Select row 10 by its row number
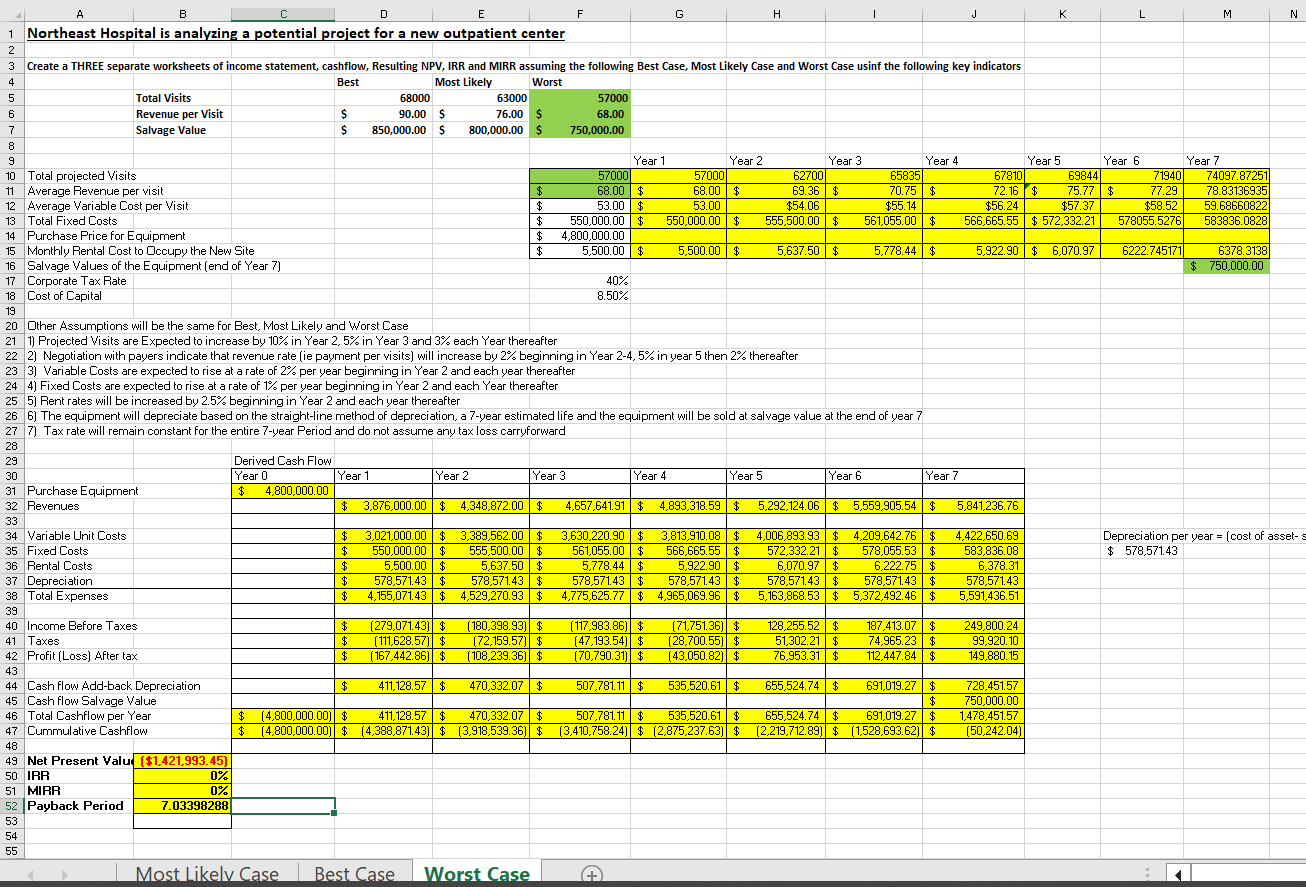Image resolution: width=1306 pixels, height=887 pixels. click(11, 176)
